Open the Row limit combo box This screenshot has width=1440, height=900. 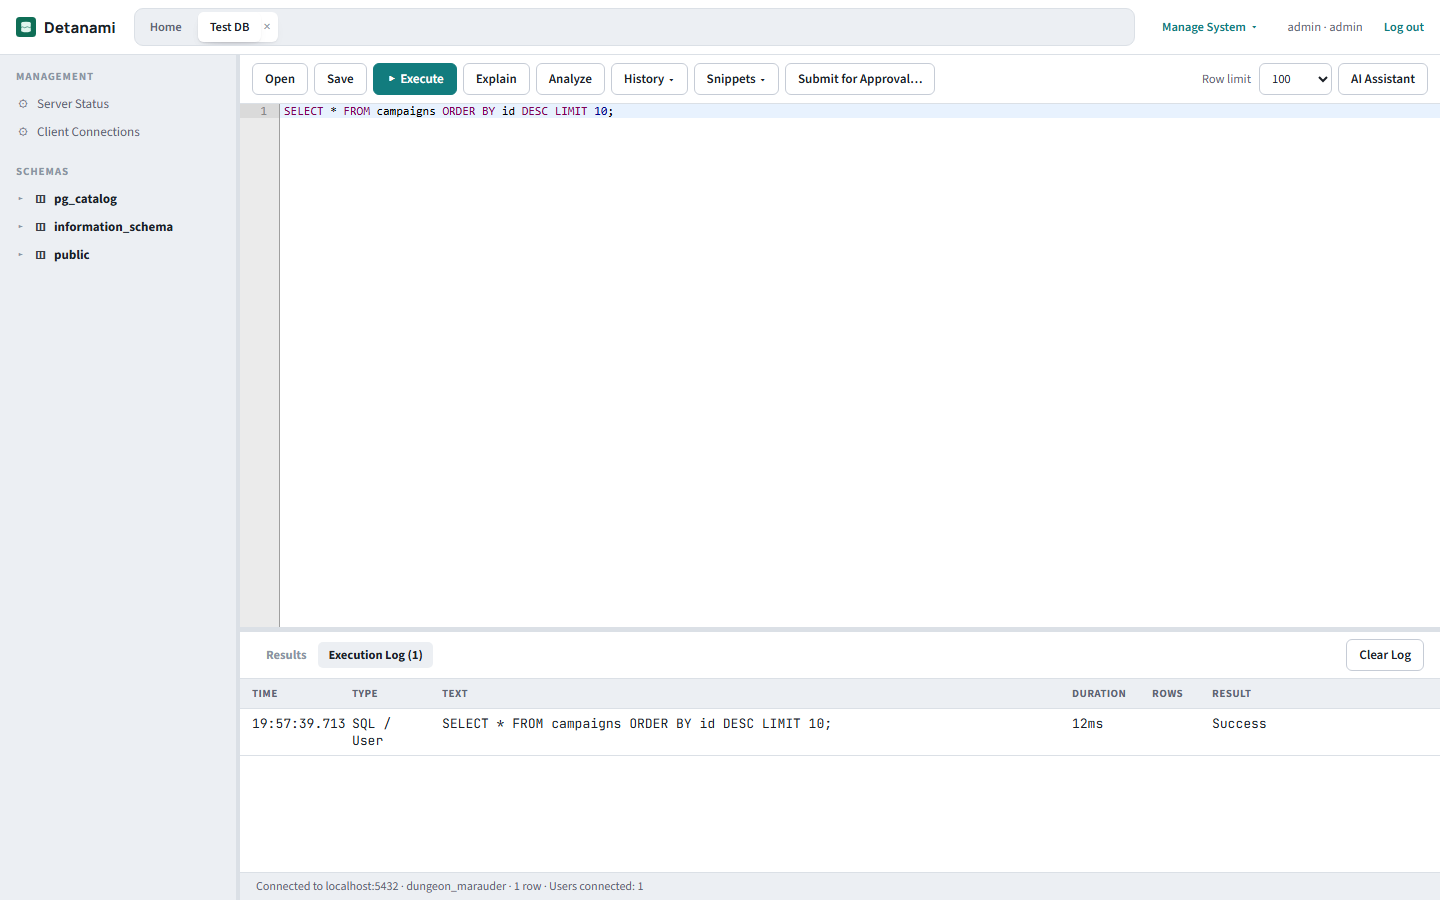pyautogui.click(x=1295, y=79)
